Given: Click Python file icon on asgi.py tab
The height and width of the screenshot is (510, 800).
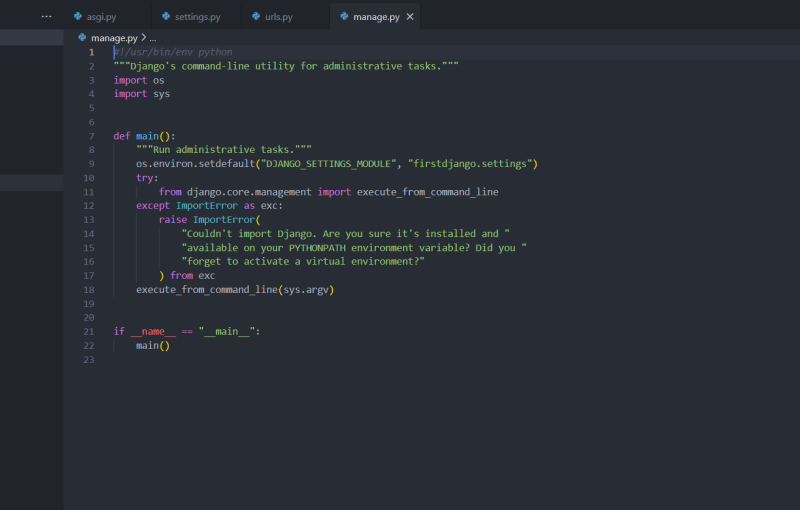Looking at the screenshot, I should click(x=78, y=16).
